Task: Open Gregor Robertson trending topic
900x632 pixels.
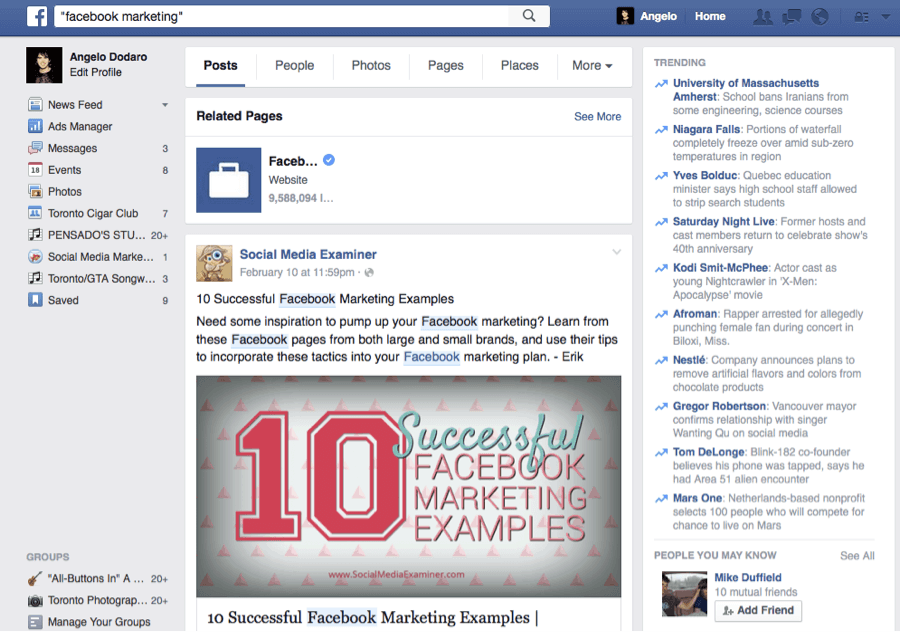Action: 719,406
